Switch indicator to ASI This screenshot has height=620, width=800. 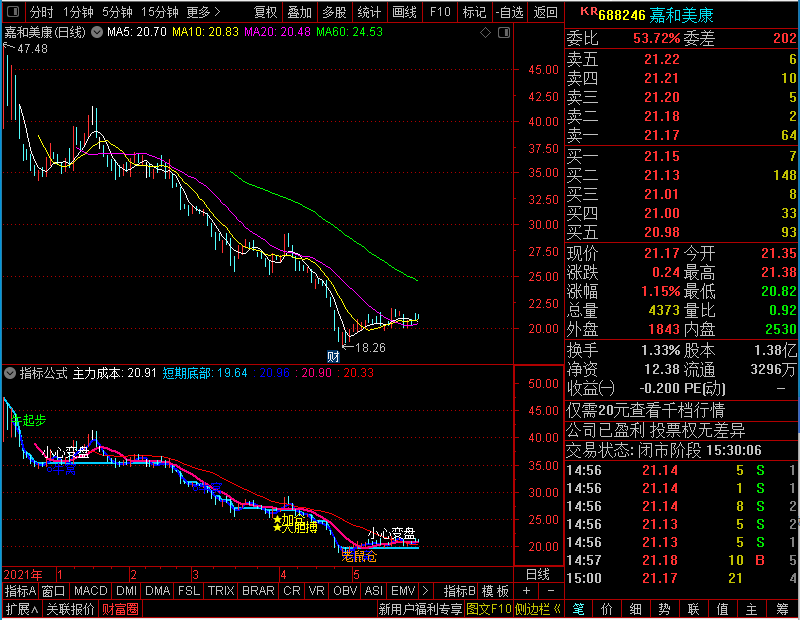[x=373, y=591]
